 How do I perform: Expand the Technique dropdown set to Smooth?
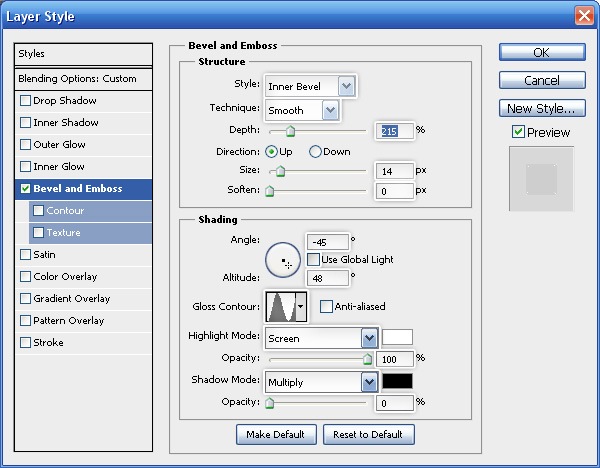pyautogui.click(x=329, y=110)
